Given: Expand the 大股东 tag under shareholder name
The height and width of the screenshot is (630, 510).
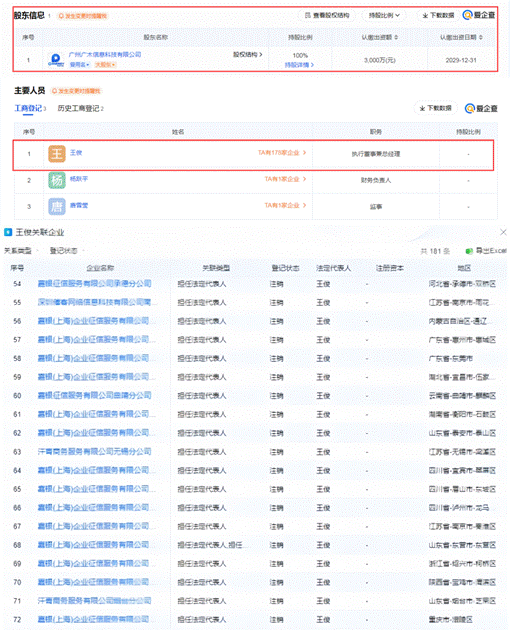Looking at the screenshot, I should (x=105, y=65).
